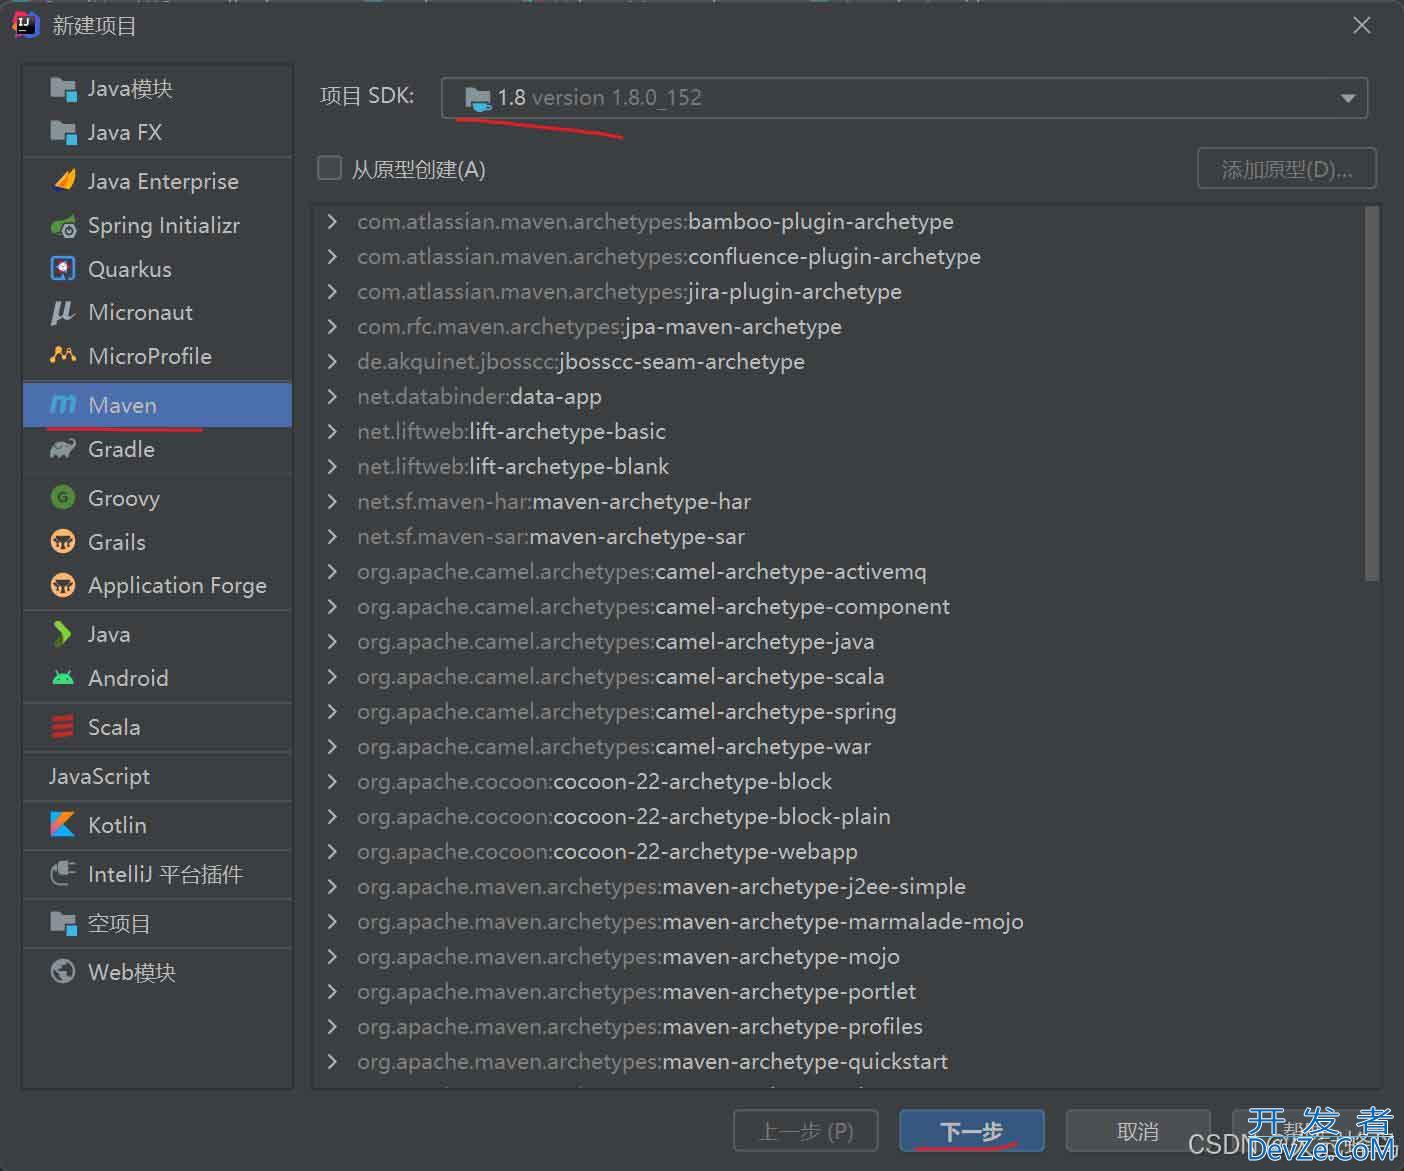The height and width of the screenshot is (1171, 1404).
Task: Expand the bamboo-plugin-archetype node
Action: click(x=332, y=221)
